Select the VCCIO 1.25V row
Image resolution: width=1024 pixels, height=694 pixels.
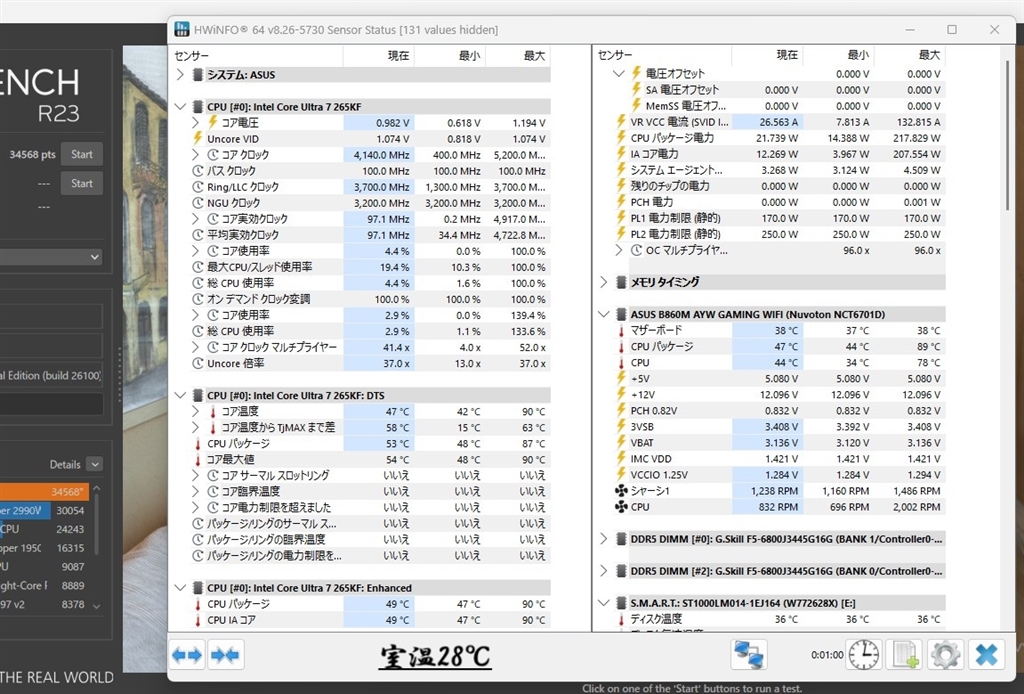coord(778,475)
